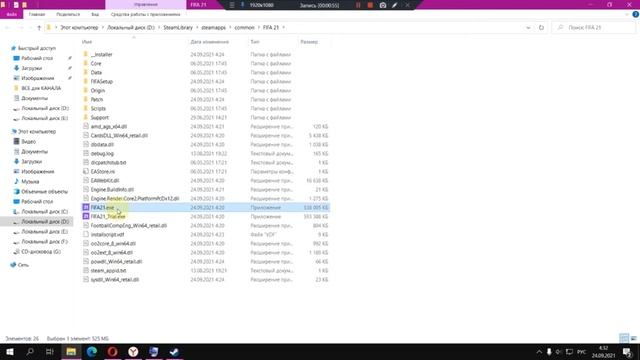Launch Opera browser from taskbar
This screenshot has width=640, height=360.
click(x=112, y=351)
